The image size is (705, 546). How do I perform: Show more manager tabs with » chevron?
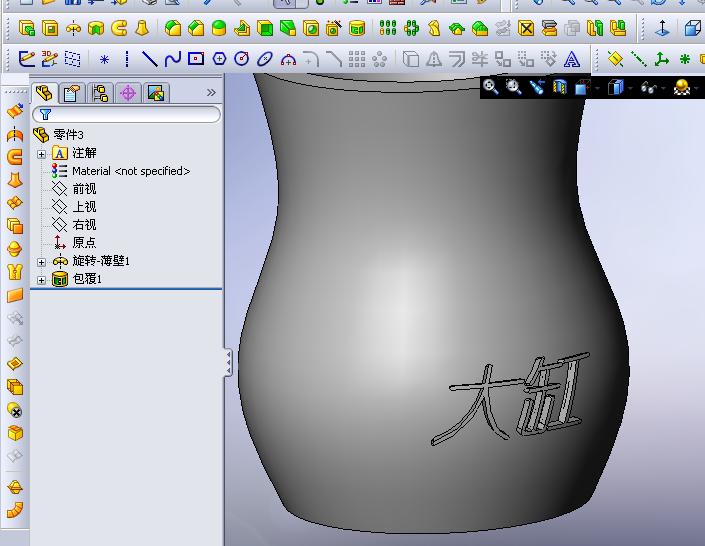pyautogui.click(x=211, y=93)
